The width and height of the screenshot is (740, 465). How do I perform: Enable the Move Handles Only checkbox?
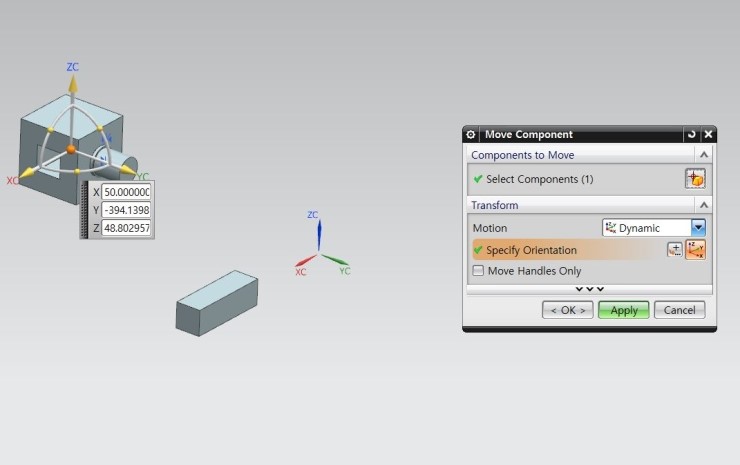click(x=478, y=271)
